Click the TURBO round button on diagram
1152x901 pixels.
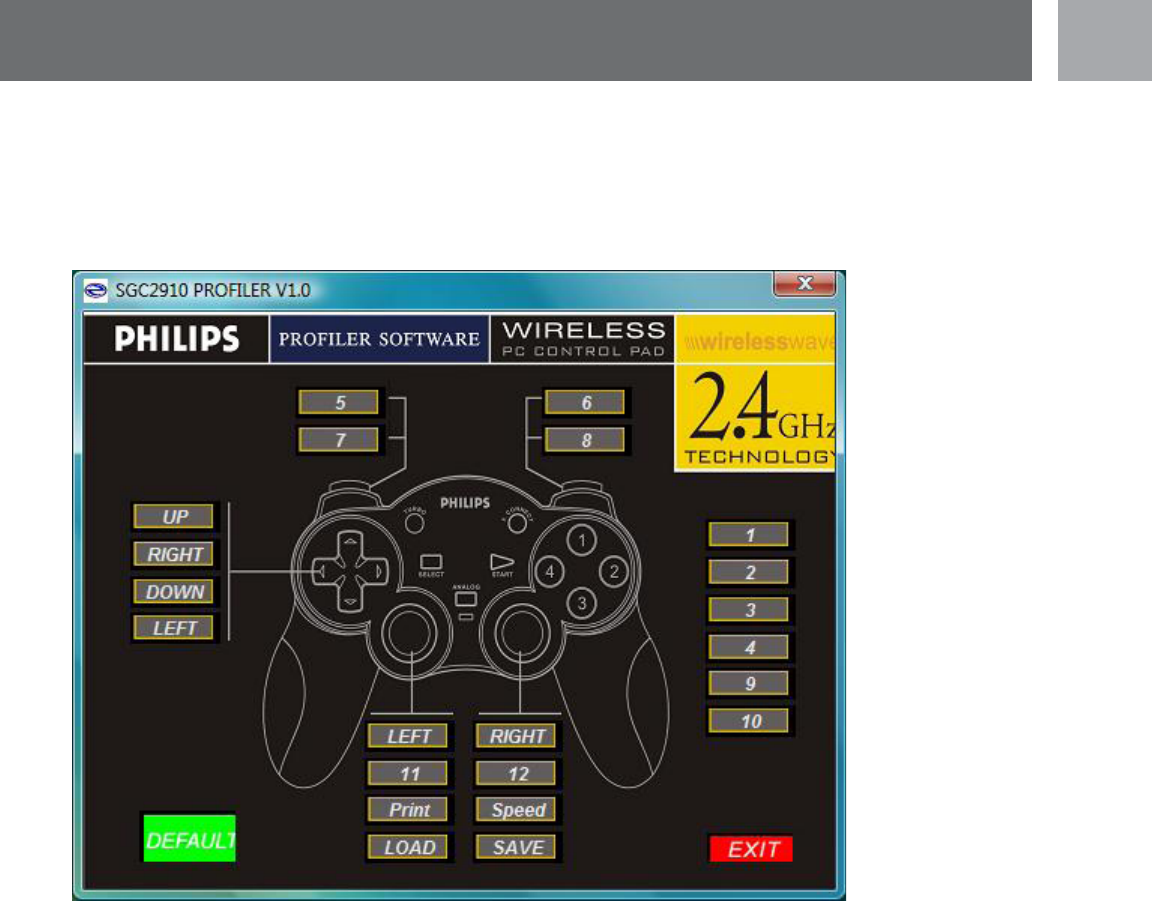pos(414,523)
